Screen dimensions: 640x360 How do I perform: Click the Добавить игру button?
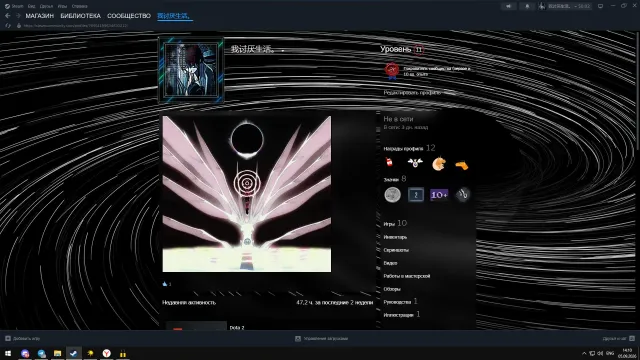pos(22,338)
